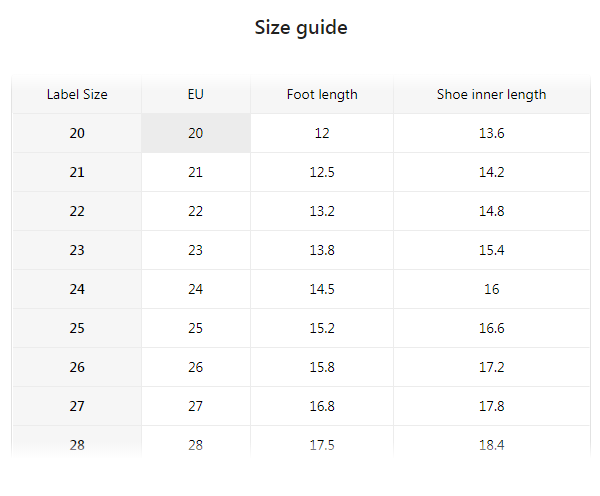The width and height of the screenshot is (600, 496).
Task: Click the EU column header
Action: [x=196, y=95]
